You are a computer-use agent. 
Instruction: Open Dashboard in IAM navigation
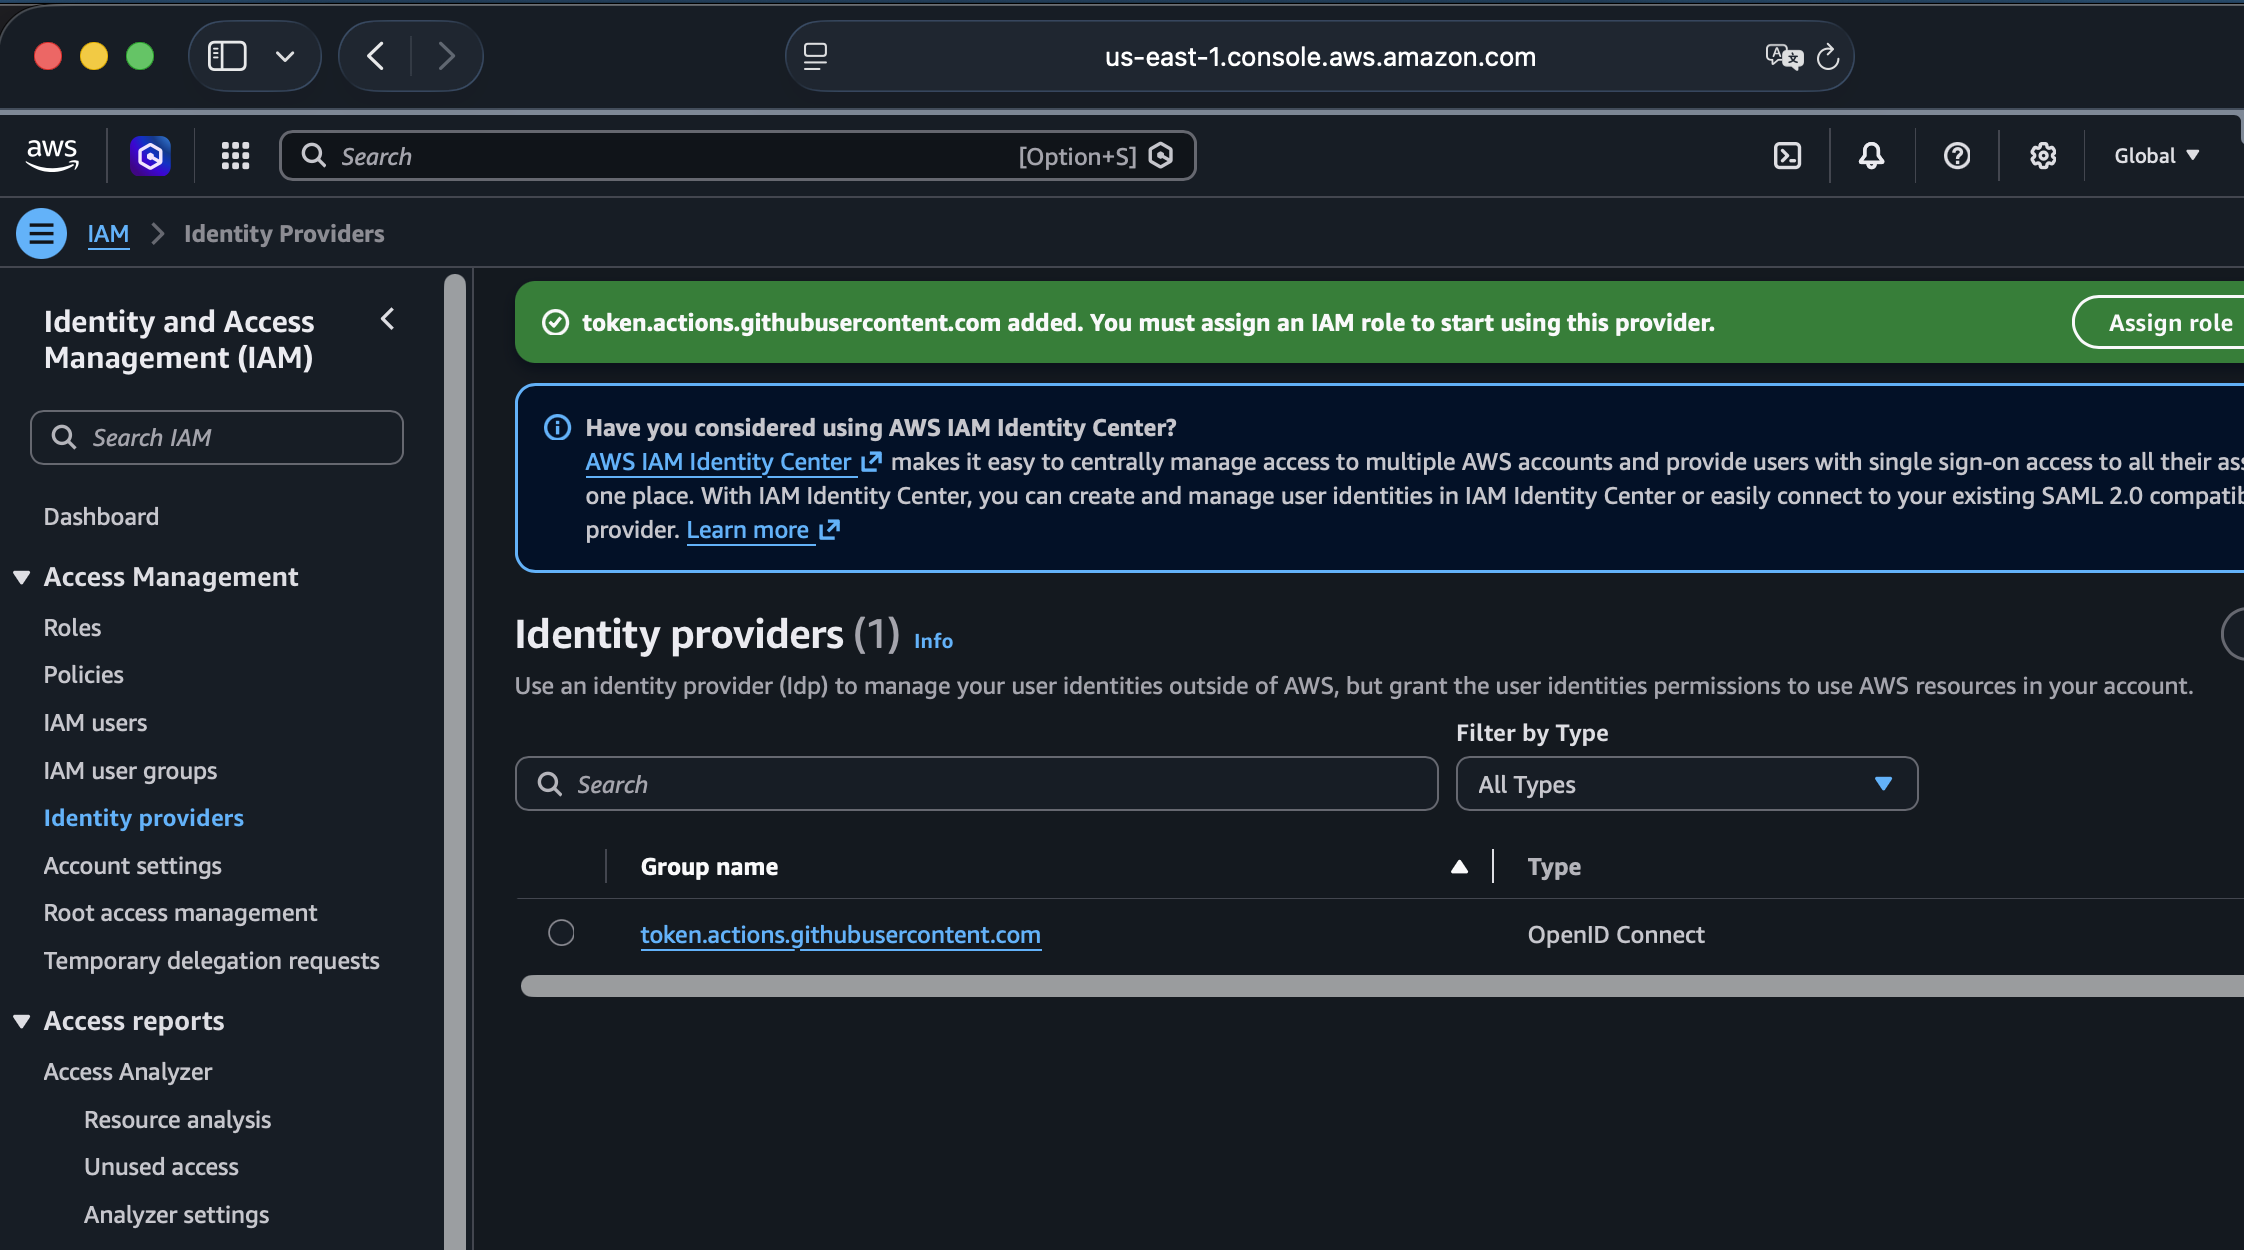[101, 517]
